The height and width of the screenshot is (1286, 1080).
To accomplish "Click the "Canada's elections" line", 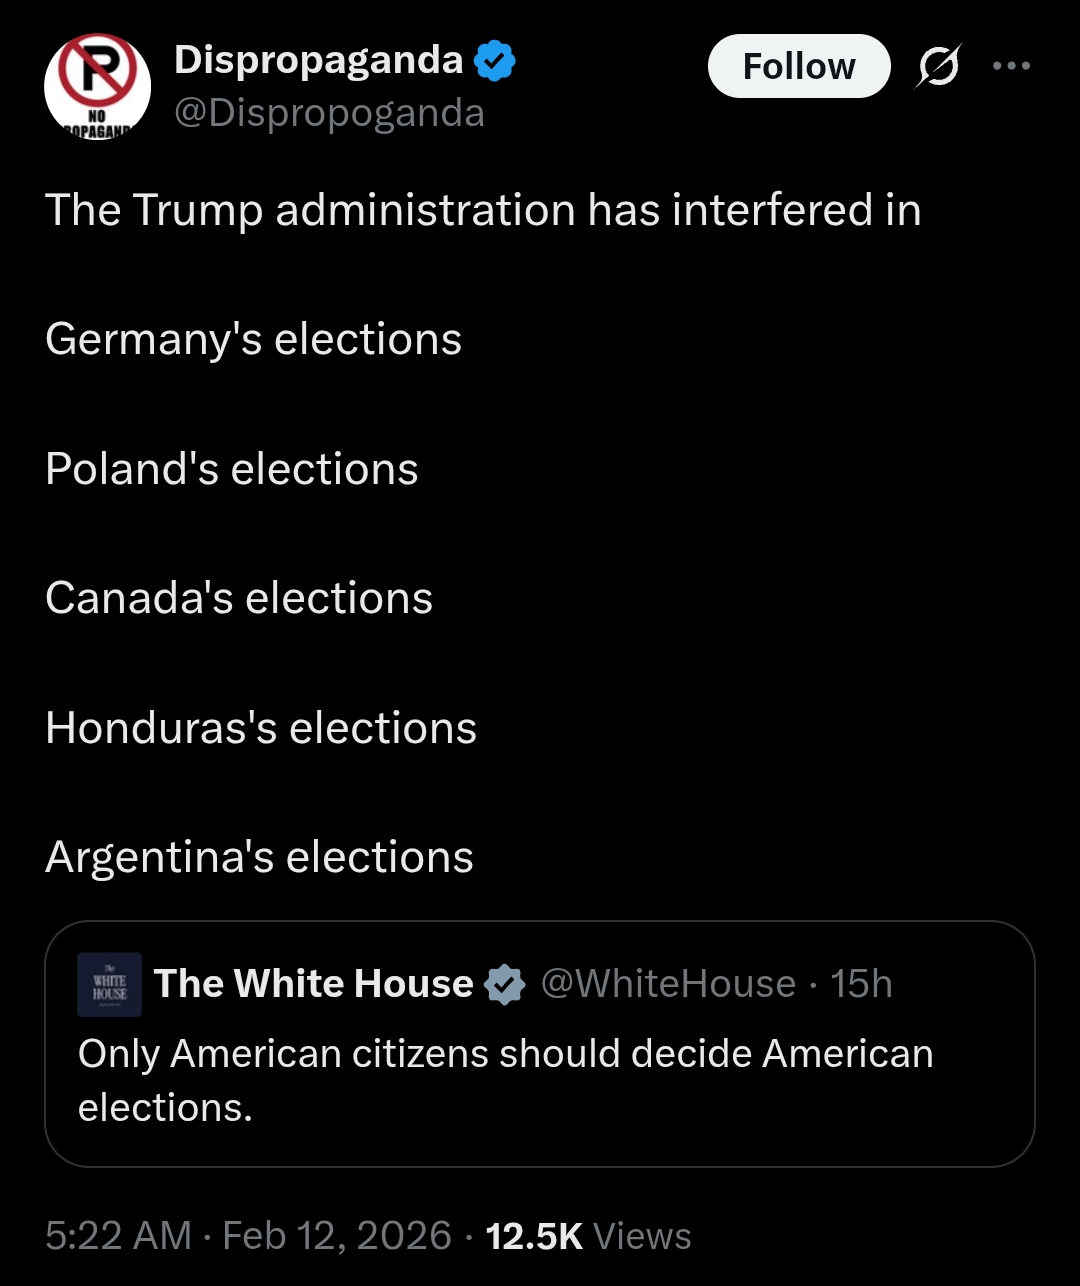I will (239, 598).
